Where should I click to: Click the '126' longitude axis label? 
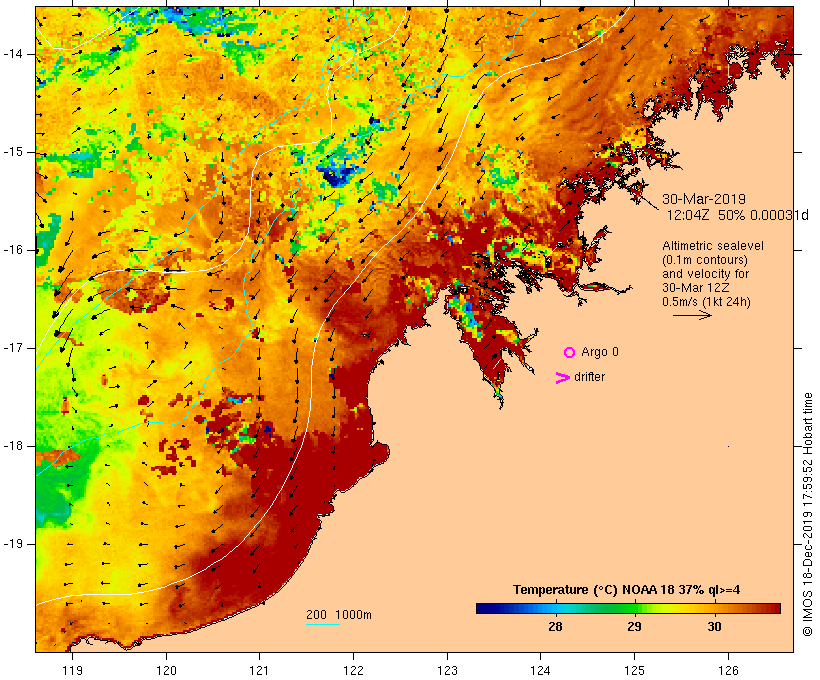[728, 670]
